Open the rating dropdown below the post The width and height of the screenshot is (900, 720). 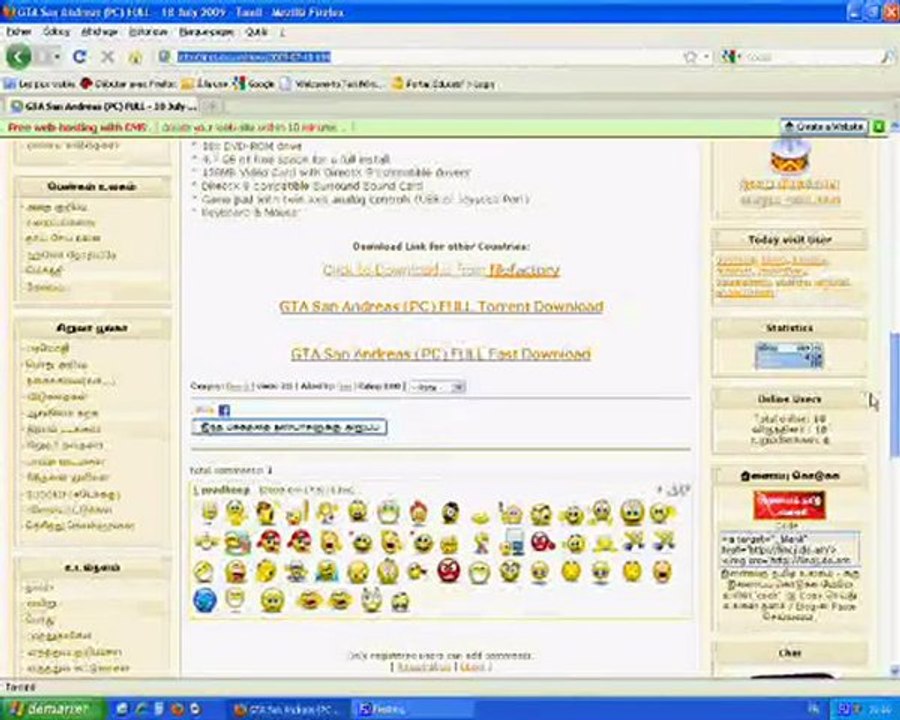point(437,387)
